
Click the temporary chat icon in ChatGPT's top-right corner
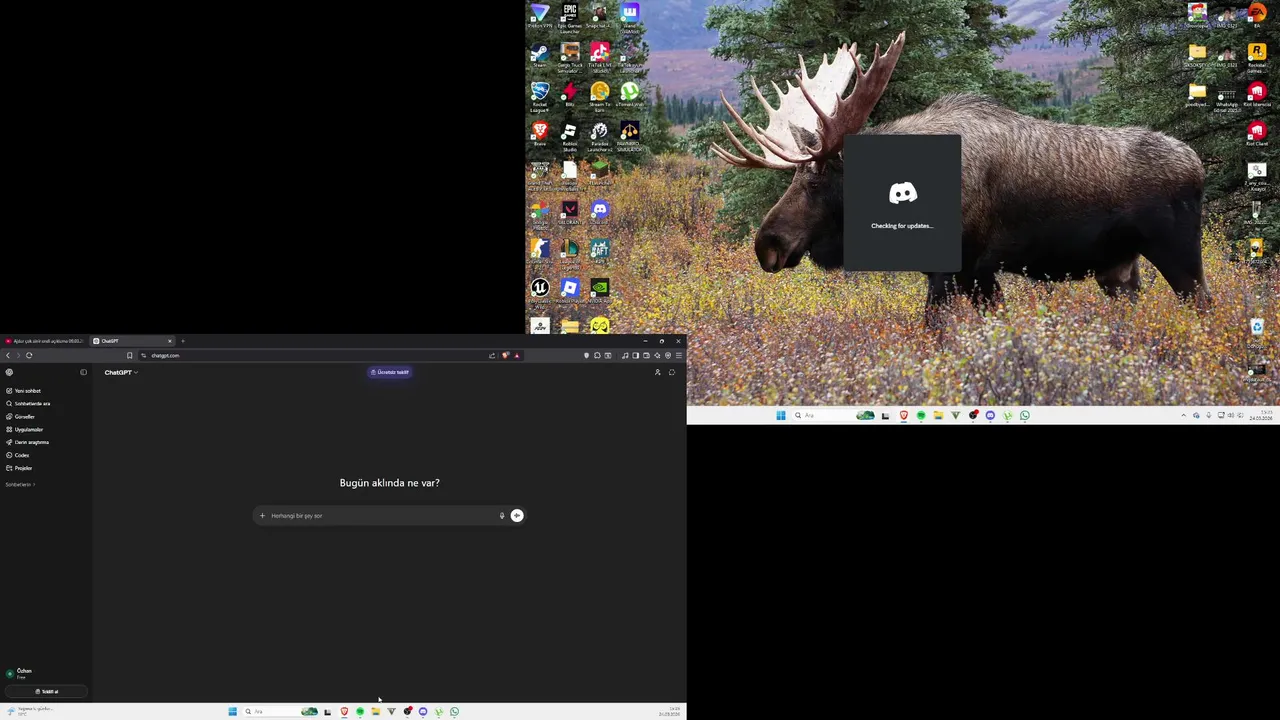tap(672, 372)
